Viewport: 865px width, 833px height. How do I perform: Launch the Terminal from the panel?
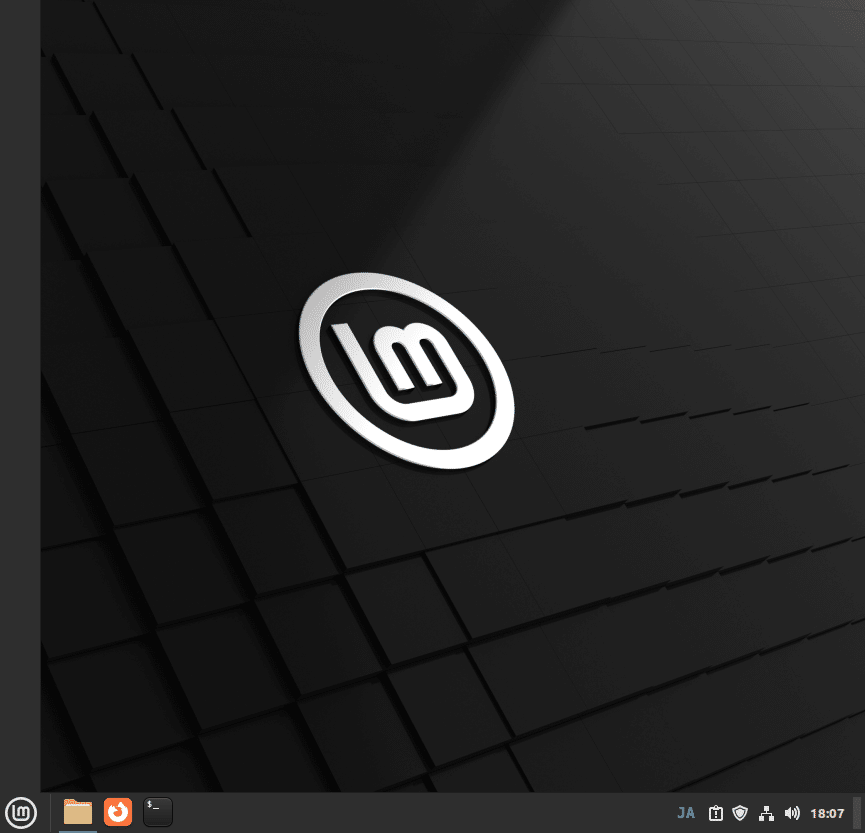(x=158, y=812)
